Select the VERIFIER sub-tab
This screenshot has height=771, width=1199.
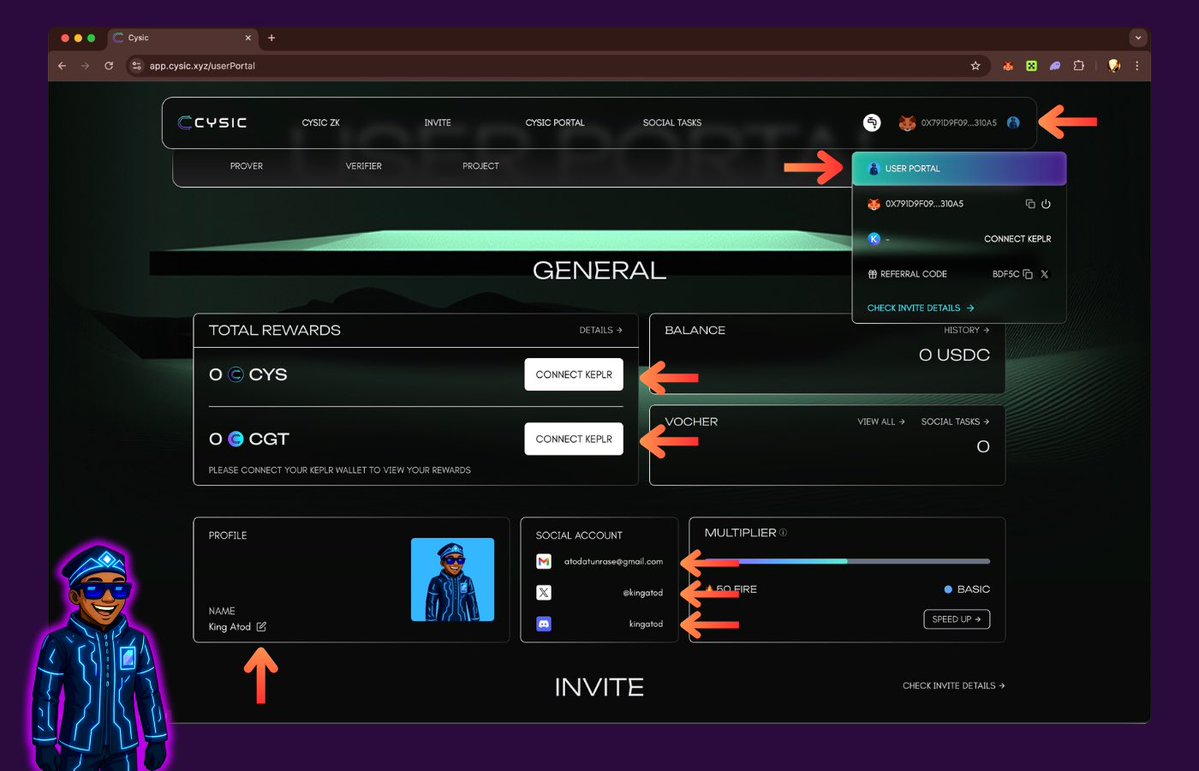[363, 166]
